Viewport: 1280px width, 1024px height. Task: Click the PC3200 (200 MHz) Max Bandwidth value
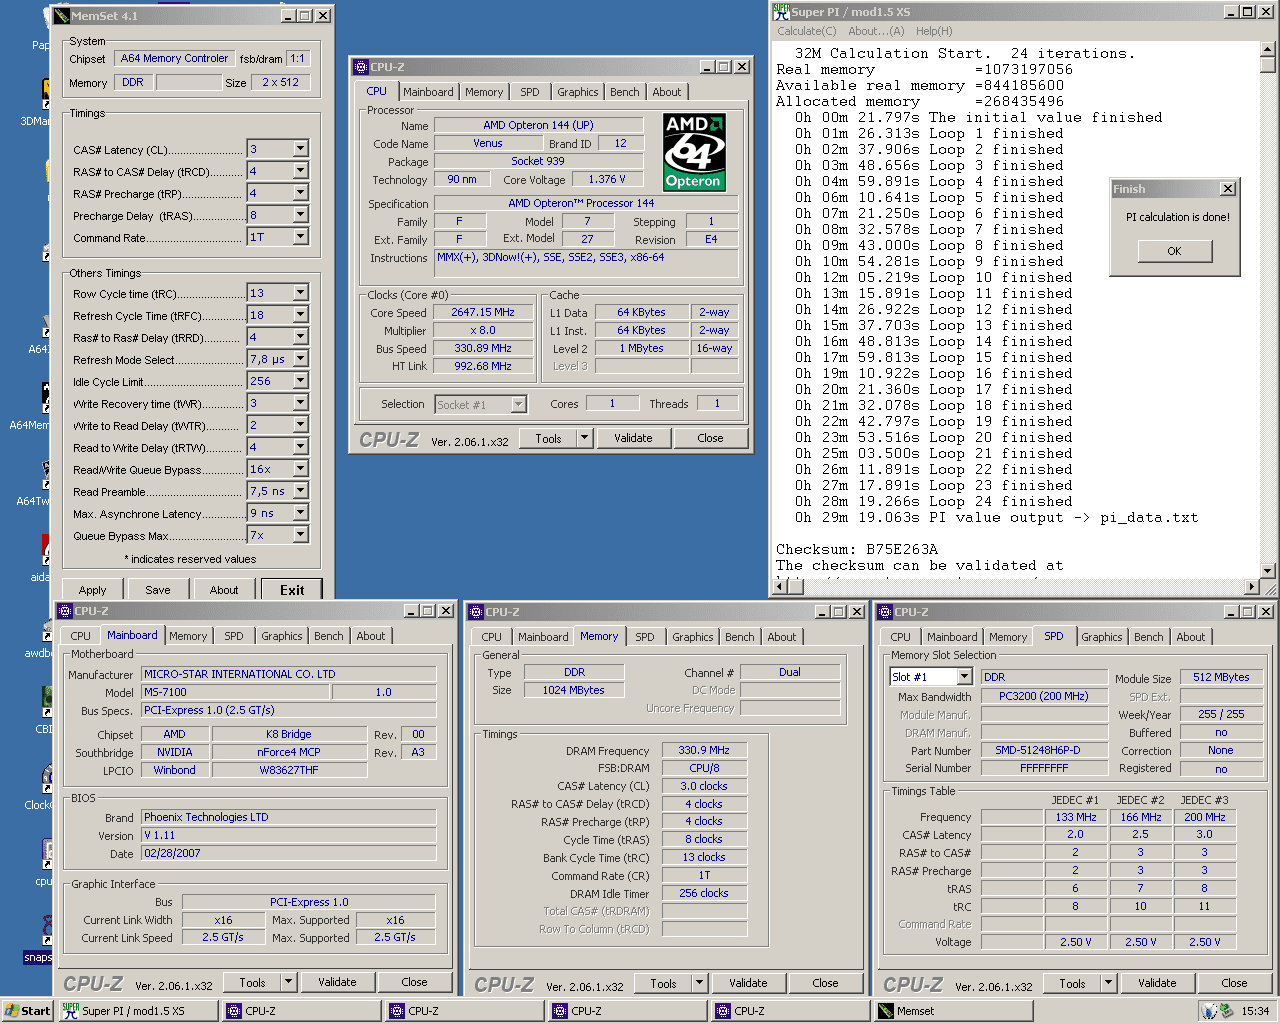point(1044,695)
